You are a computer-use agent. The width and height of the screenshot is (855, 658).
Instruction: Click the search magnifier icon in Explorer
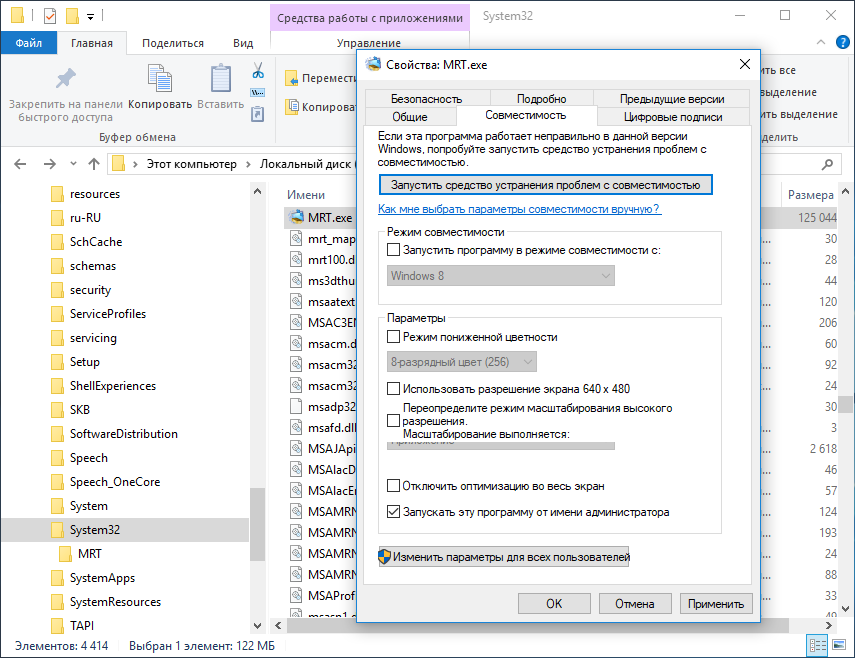[x=828, y=164]
